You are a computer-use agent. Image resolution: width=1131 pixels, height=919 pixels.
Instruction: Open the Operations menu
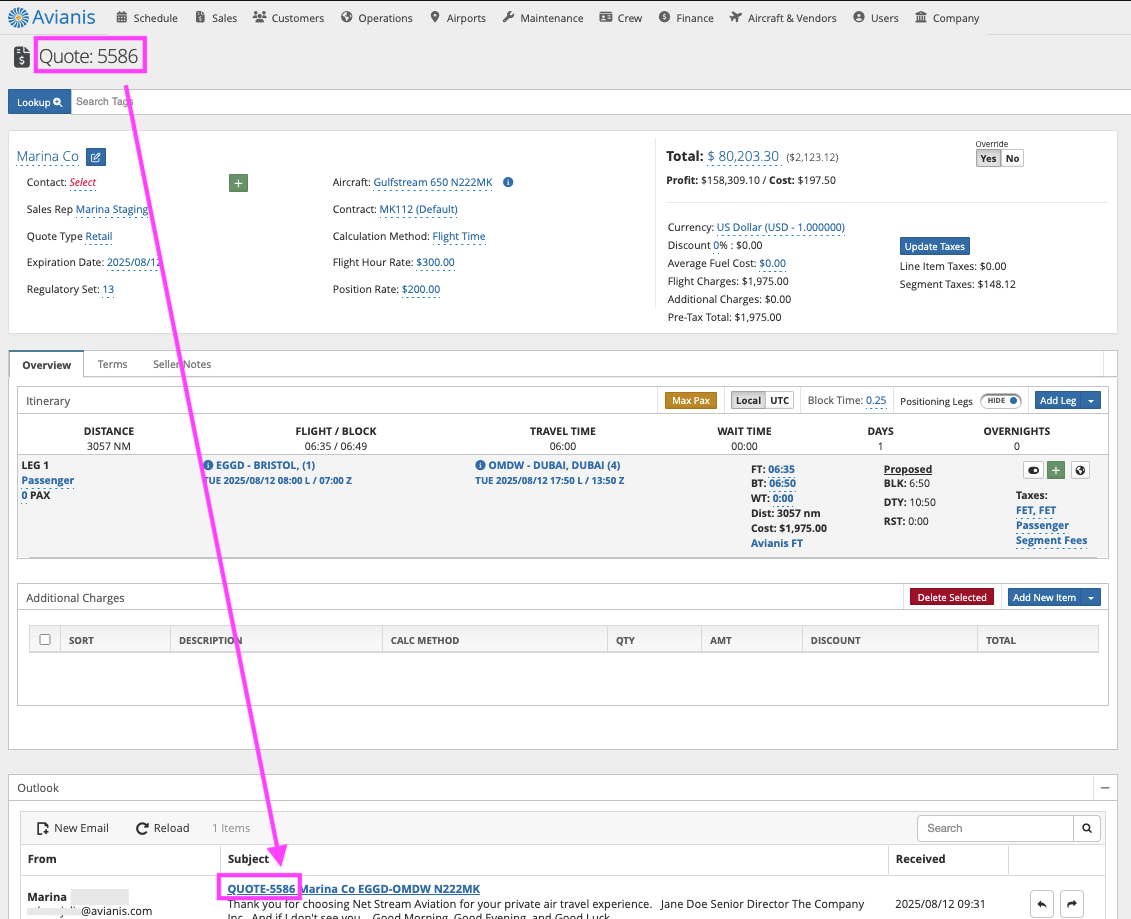pos(377,17)
